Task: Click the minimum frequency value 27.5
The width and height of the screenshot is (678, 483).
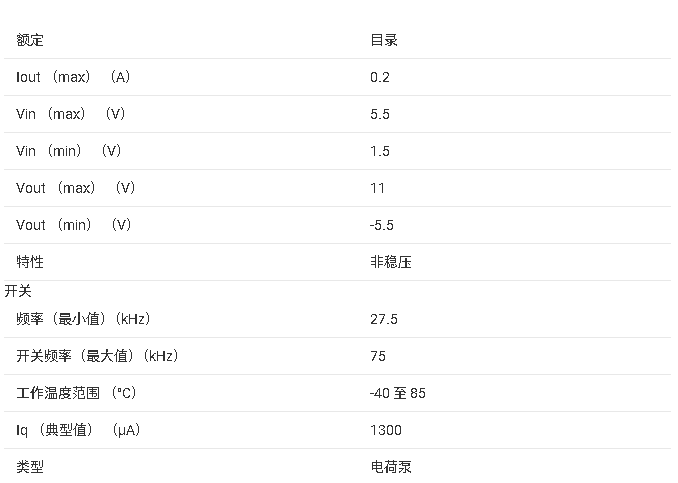Action: [x=384, y=319]
